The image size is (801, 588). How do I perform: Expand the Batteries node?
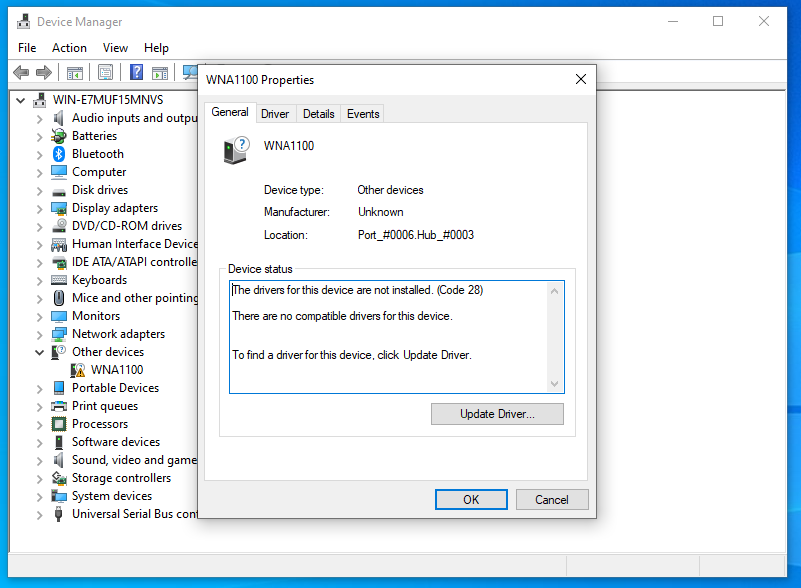[x=39, y=136]
